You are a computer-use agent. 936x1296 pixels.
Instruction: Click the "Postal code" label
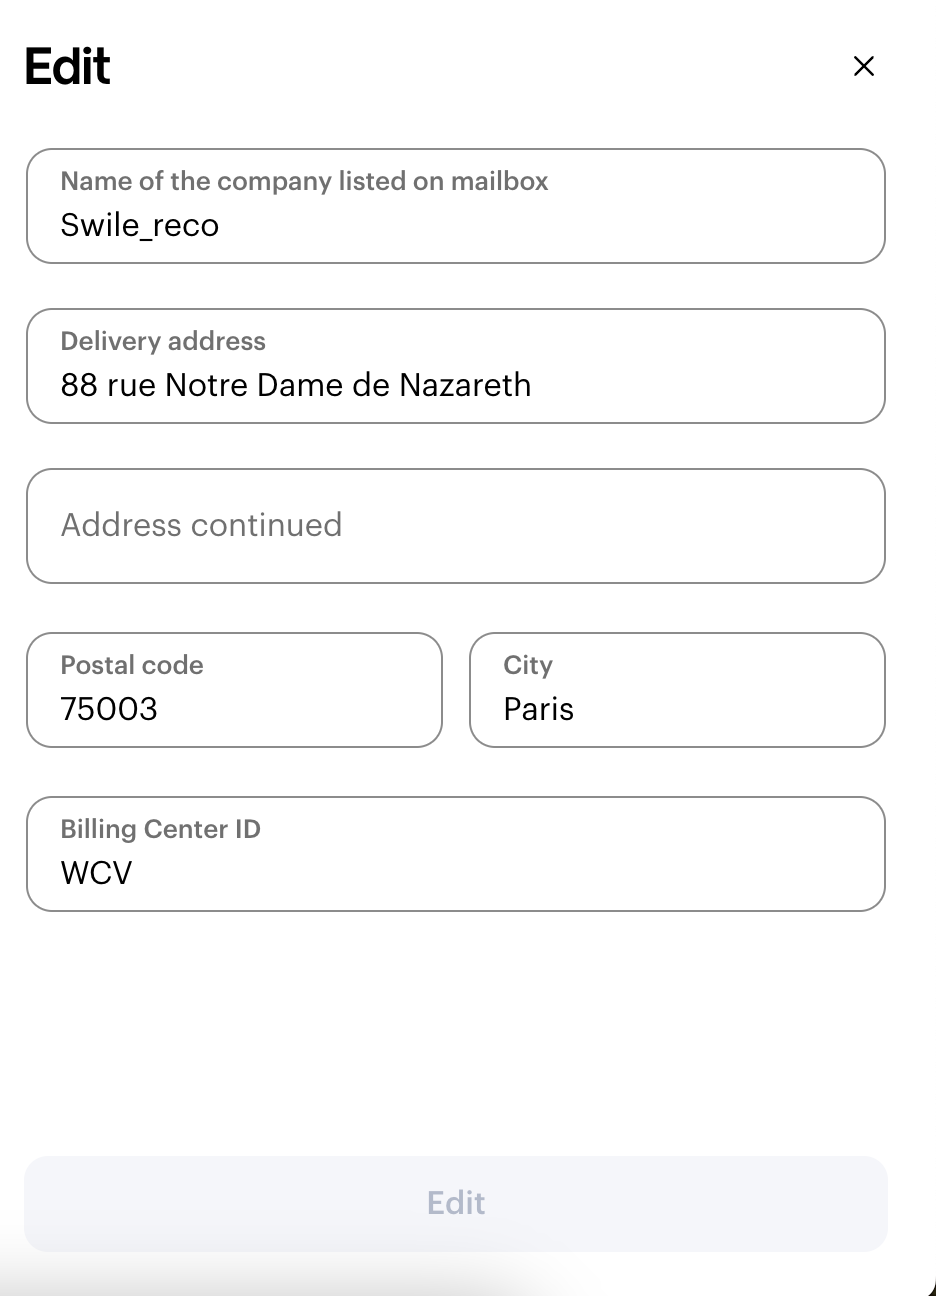[132, 665]
